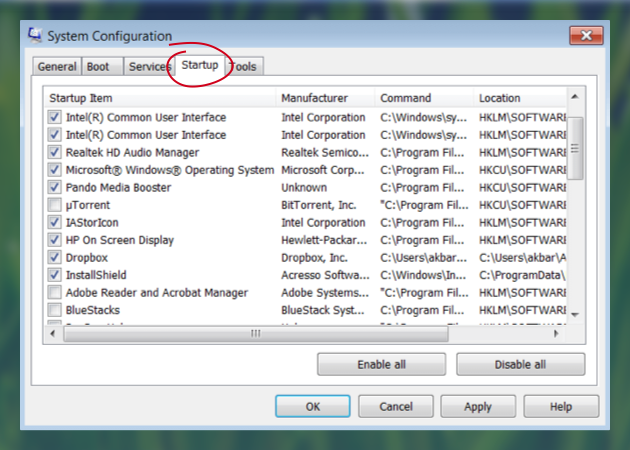Sort by the Manufacturer column header

click(325, 98)
